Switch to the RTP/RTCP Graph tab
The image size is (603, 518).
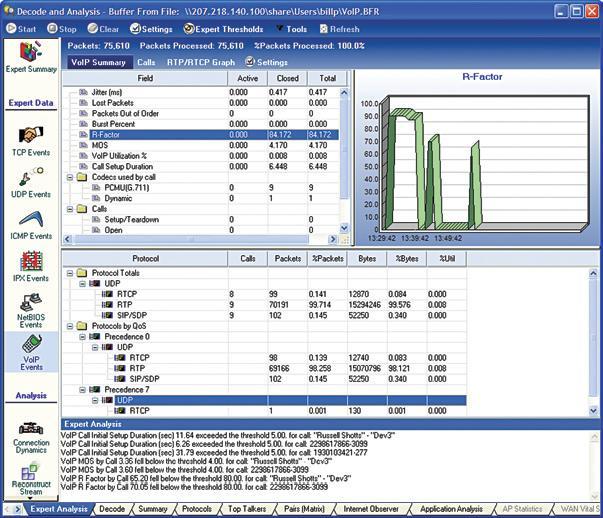coord(201,62)
